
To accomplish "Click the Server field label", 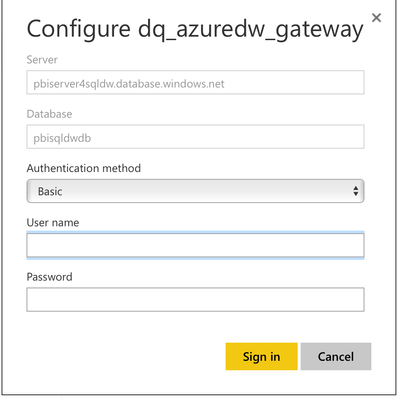I will coord(42,60).
